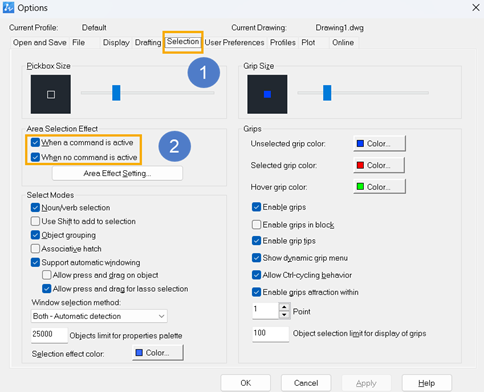
Task: Open Hover grip color picker
Action: point(379,187)
